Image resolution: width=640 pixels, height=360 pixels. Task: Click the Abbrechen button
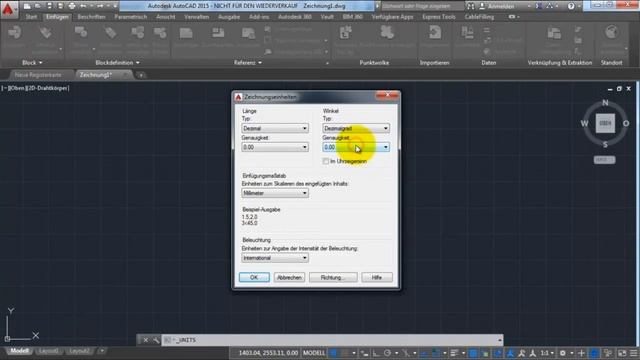(289, 278)
